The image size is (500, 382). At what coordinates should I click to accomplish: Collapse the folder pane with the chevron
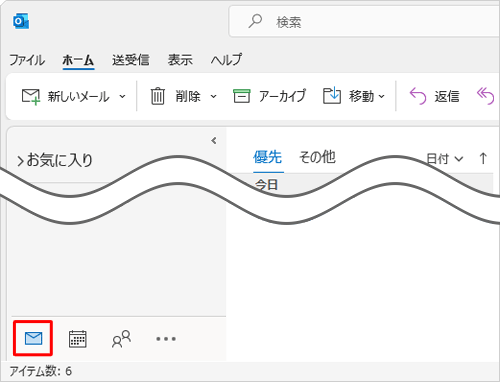coord(214,141)
